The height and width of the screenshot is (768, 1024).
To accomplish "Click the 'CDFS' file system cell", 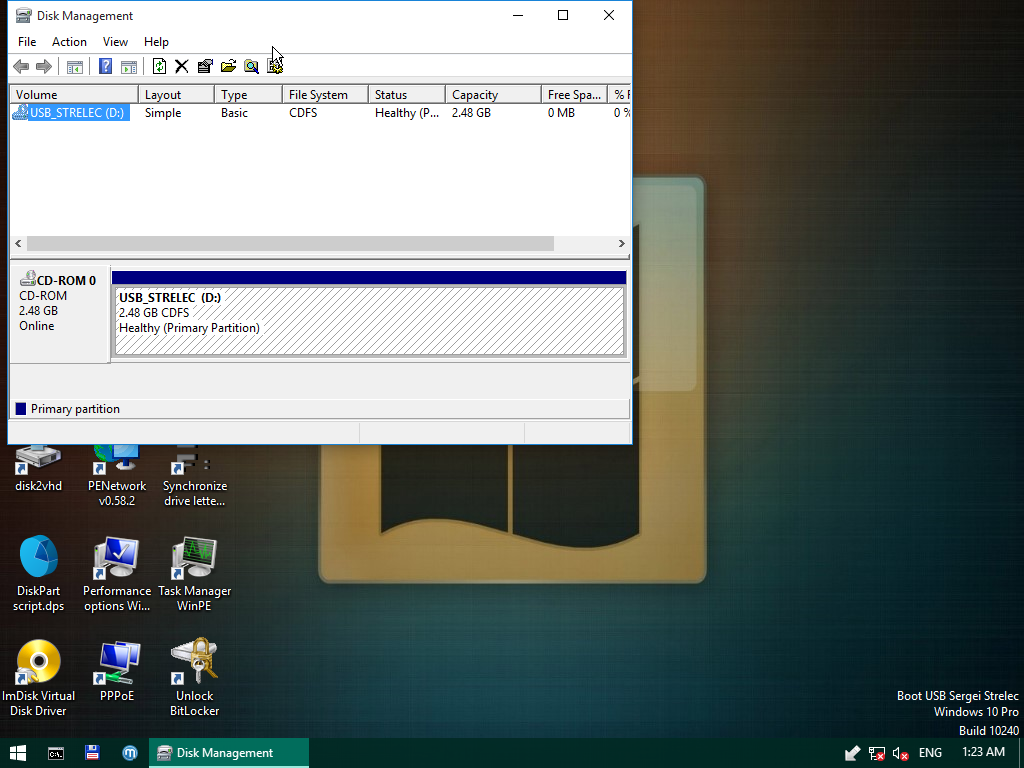I will [x=303, y=113].
